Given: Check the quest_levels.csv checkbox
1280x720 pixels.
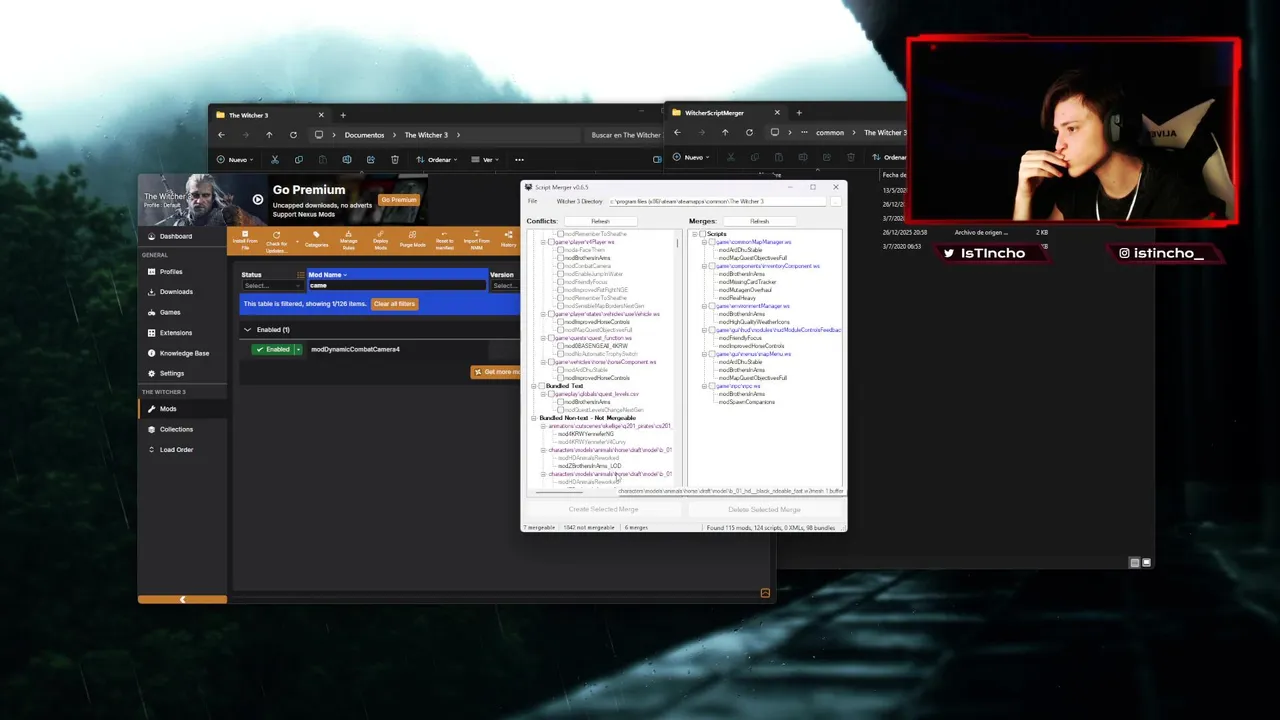Looking at the screenshot, I should point(551,394).
